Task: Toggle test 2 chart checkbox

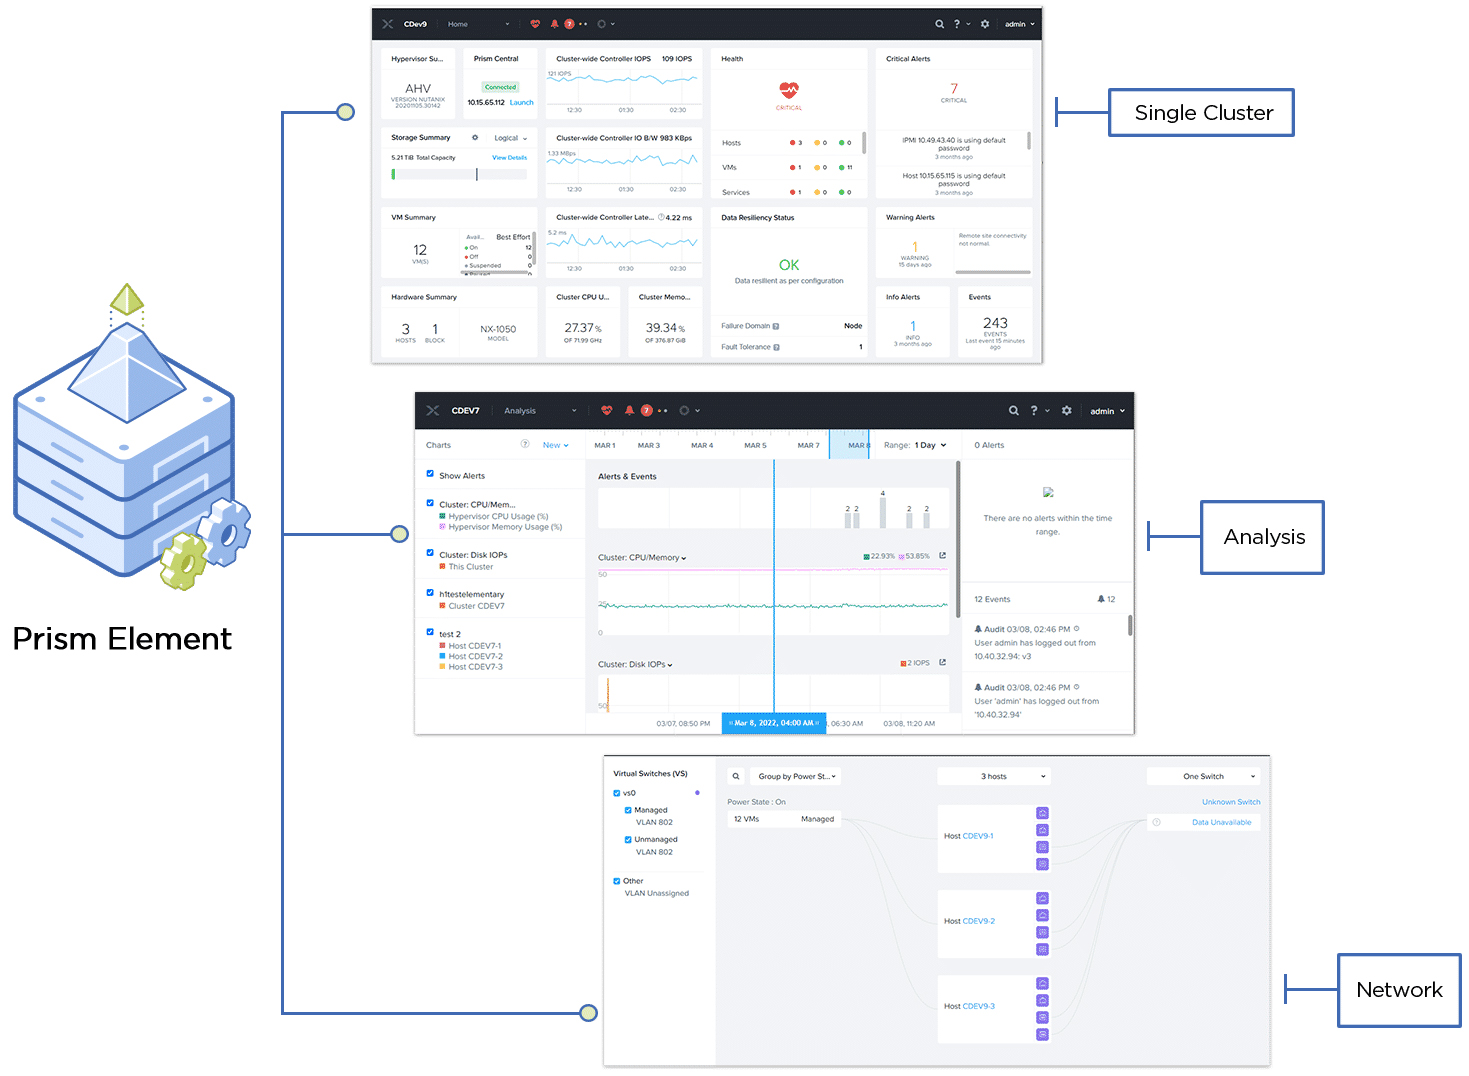Action: tap(430, 632)
